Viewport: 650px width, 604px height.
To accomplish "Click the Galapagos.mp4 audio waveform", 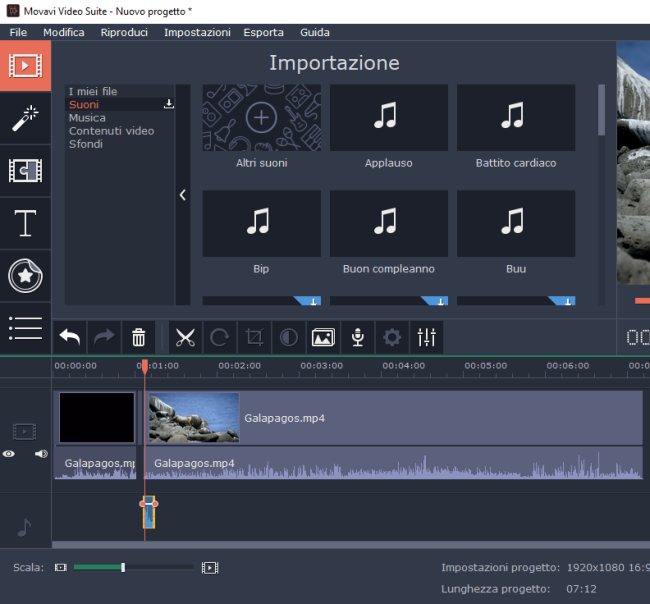I will click(x=395, y=463).
